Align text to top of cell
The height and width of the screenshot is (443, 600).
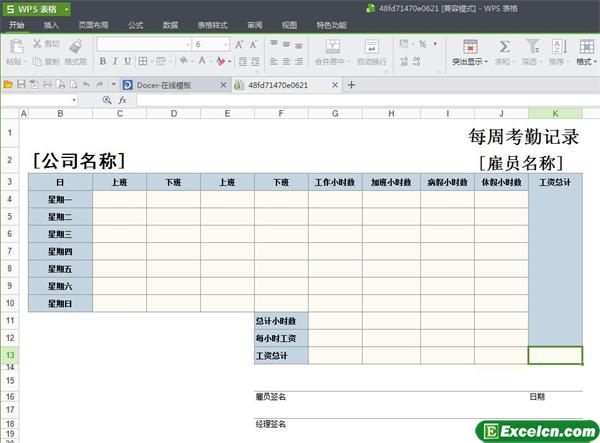click(274, 44)
